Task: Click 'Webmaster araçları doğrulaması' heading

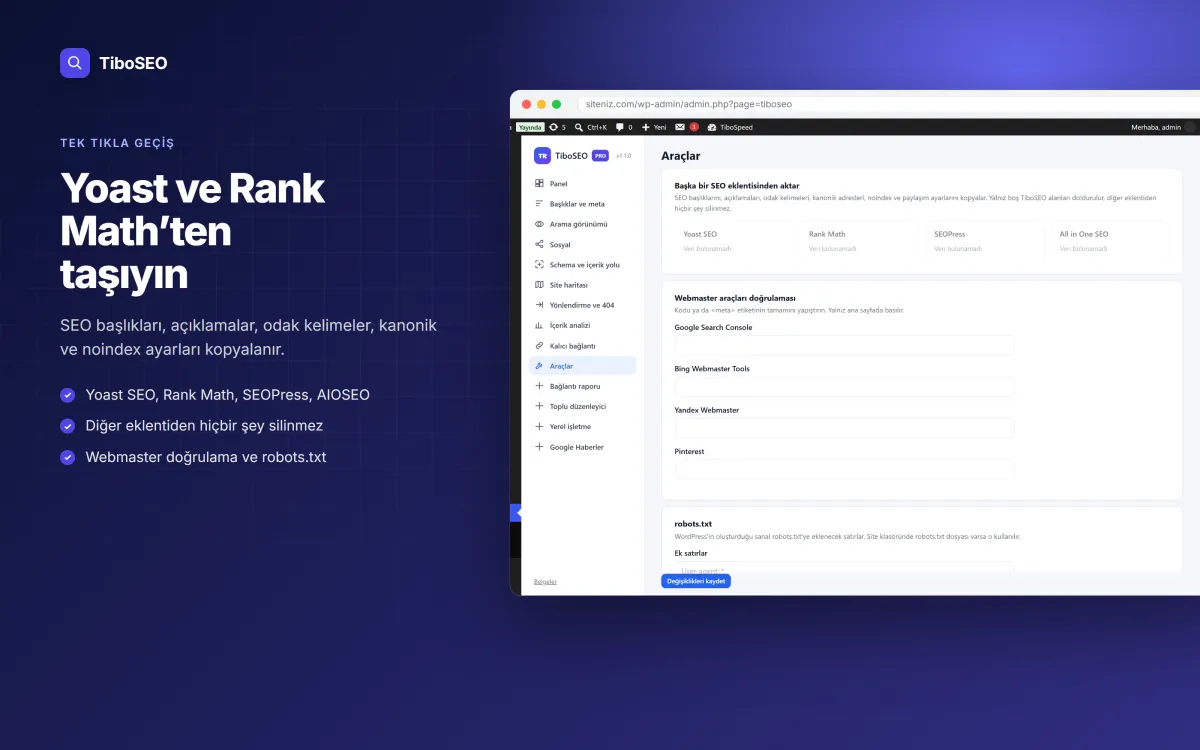Action: [x=735, y=298]
